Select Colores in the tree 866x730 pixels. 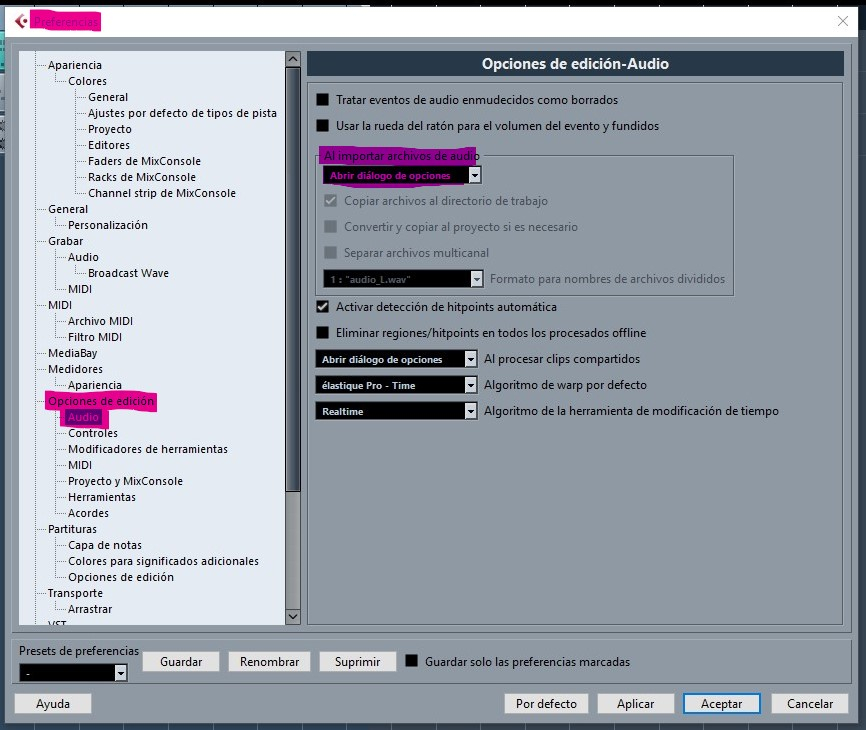87,81
